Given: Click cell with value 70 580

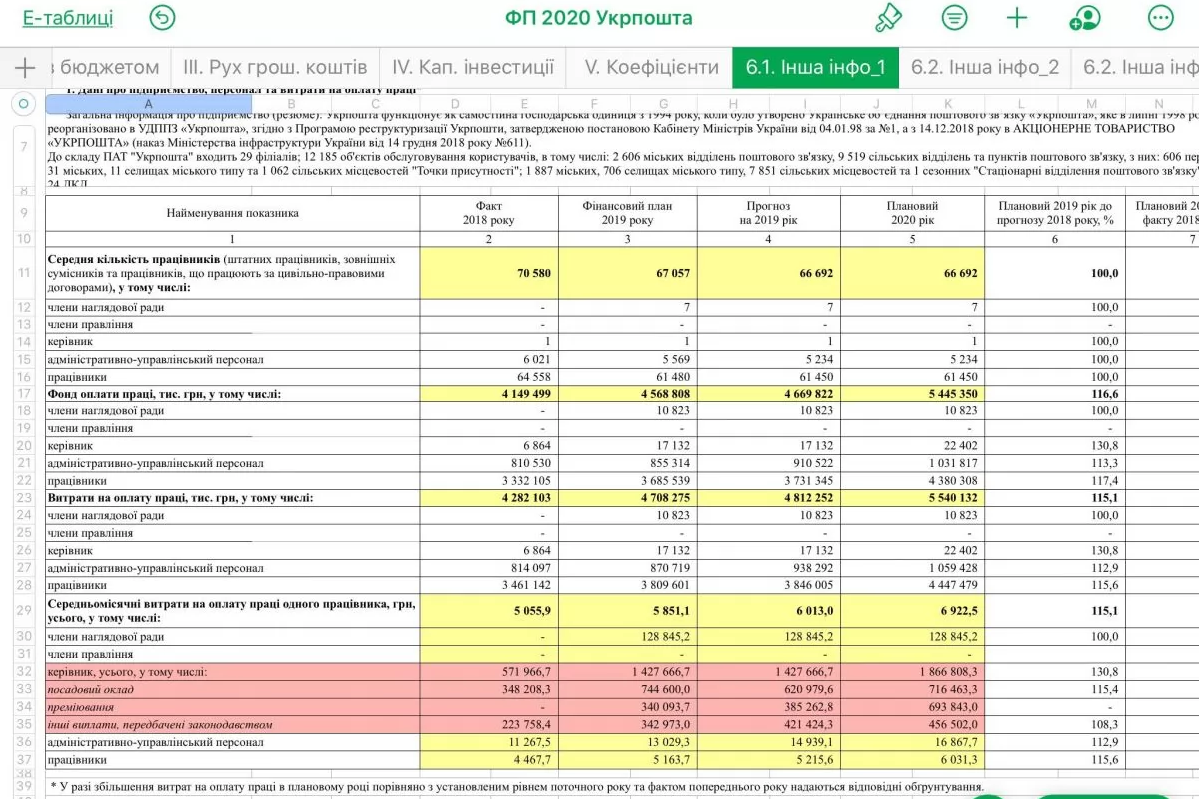Looking at the screenshot, I should [x=489, y=273].
